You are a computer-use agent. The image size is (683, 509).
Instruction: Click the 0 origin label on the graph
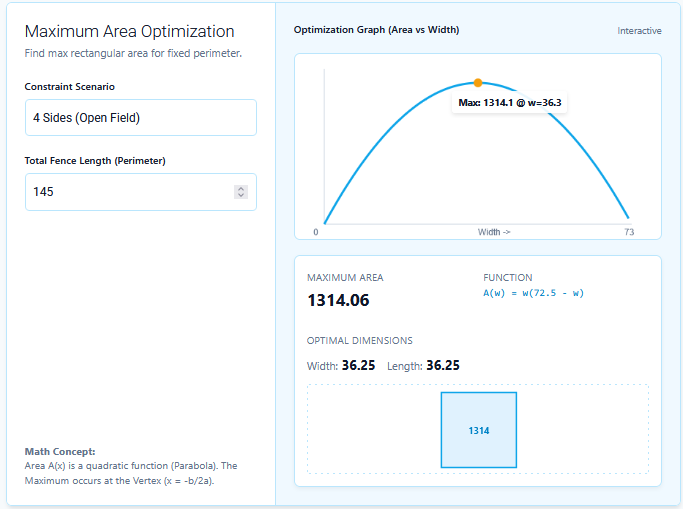point(316,232)
